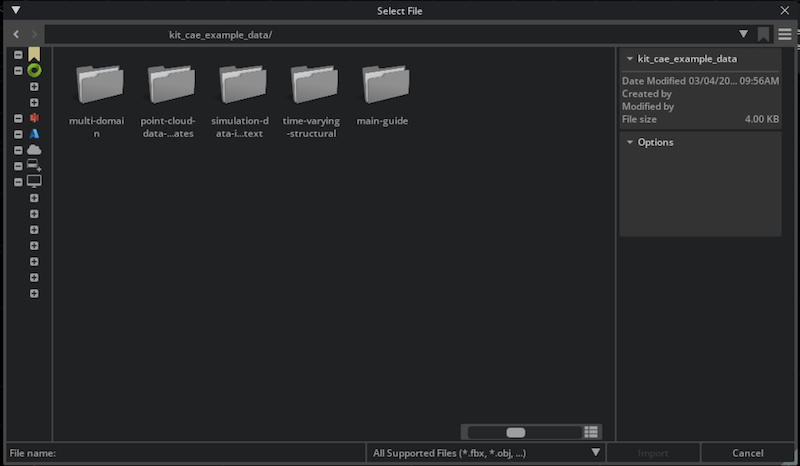Go back with the left arrow

pos(16,34)
